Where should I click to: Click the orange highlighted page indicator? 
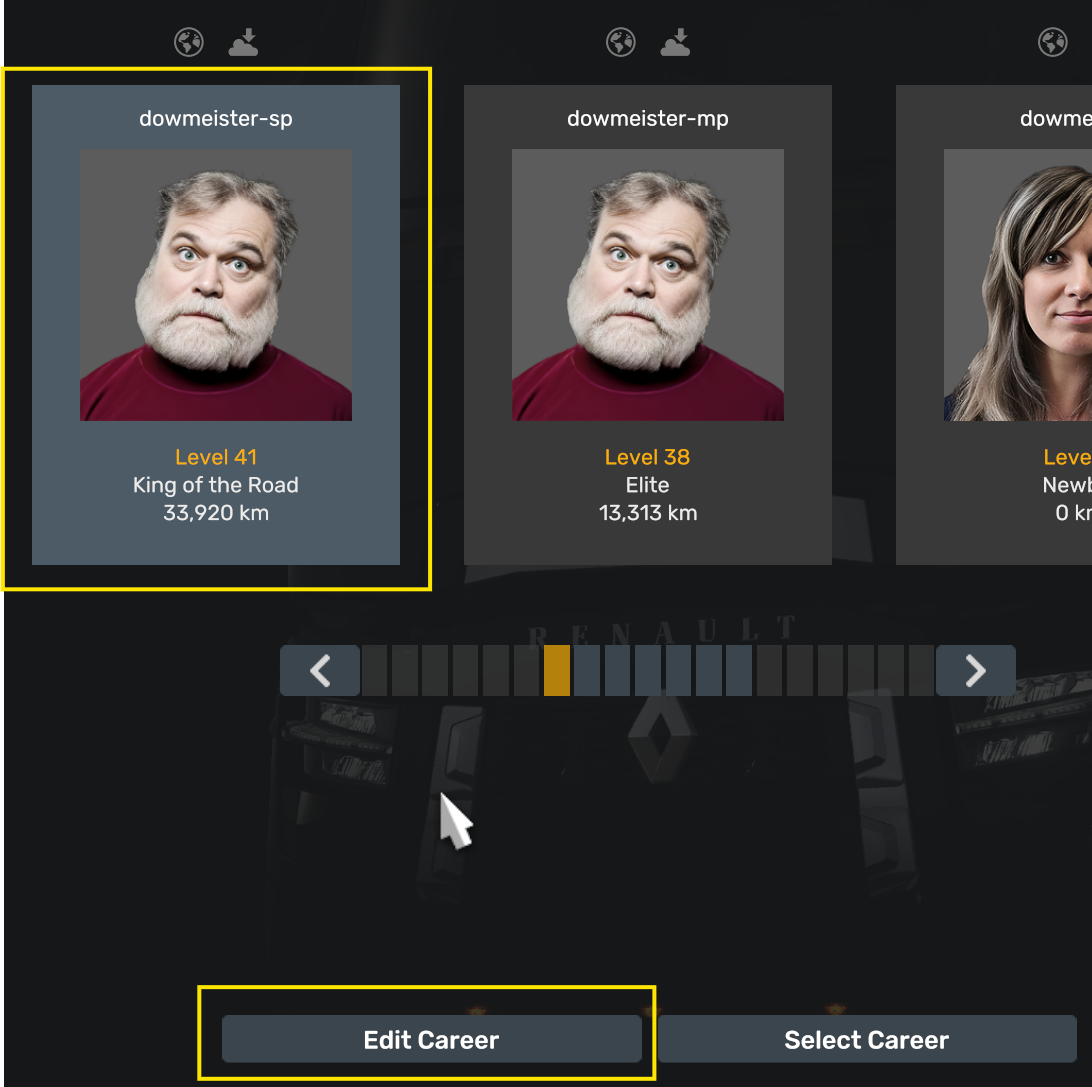[556, 671]
